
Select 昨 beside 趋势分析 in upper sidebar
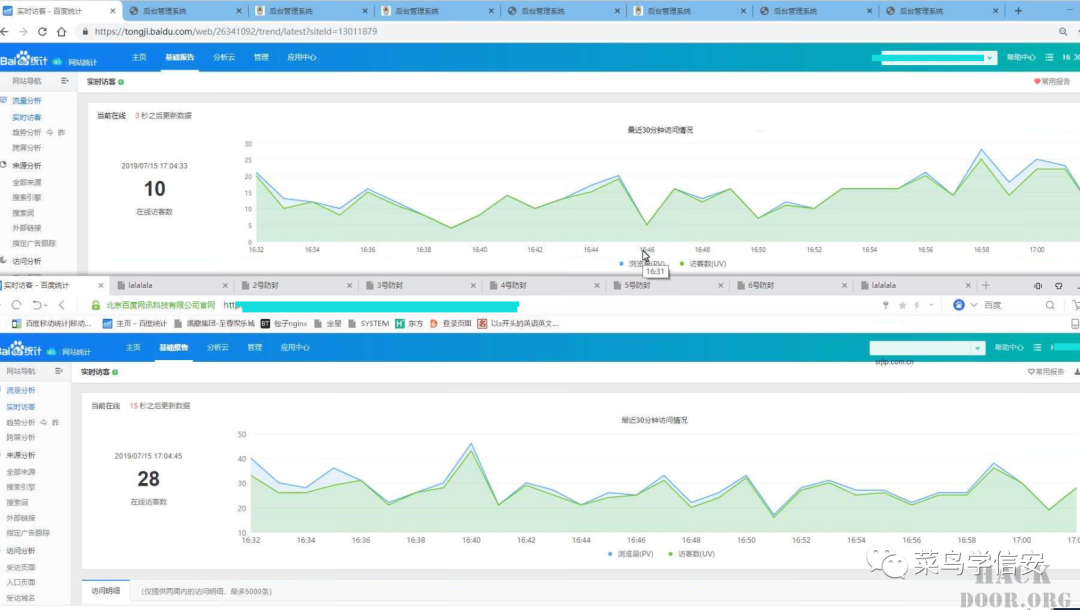(61, 132)
